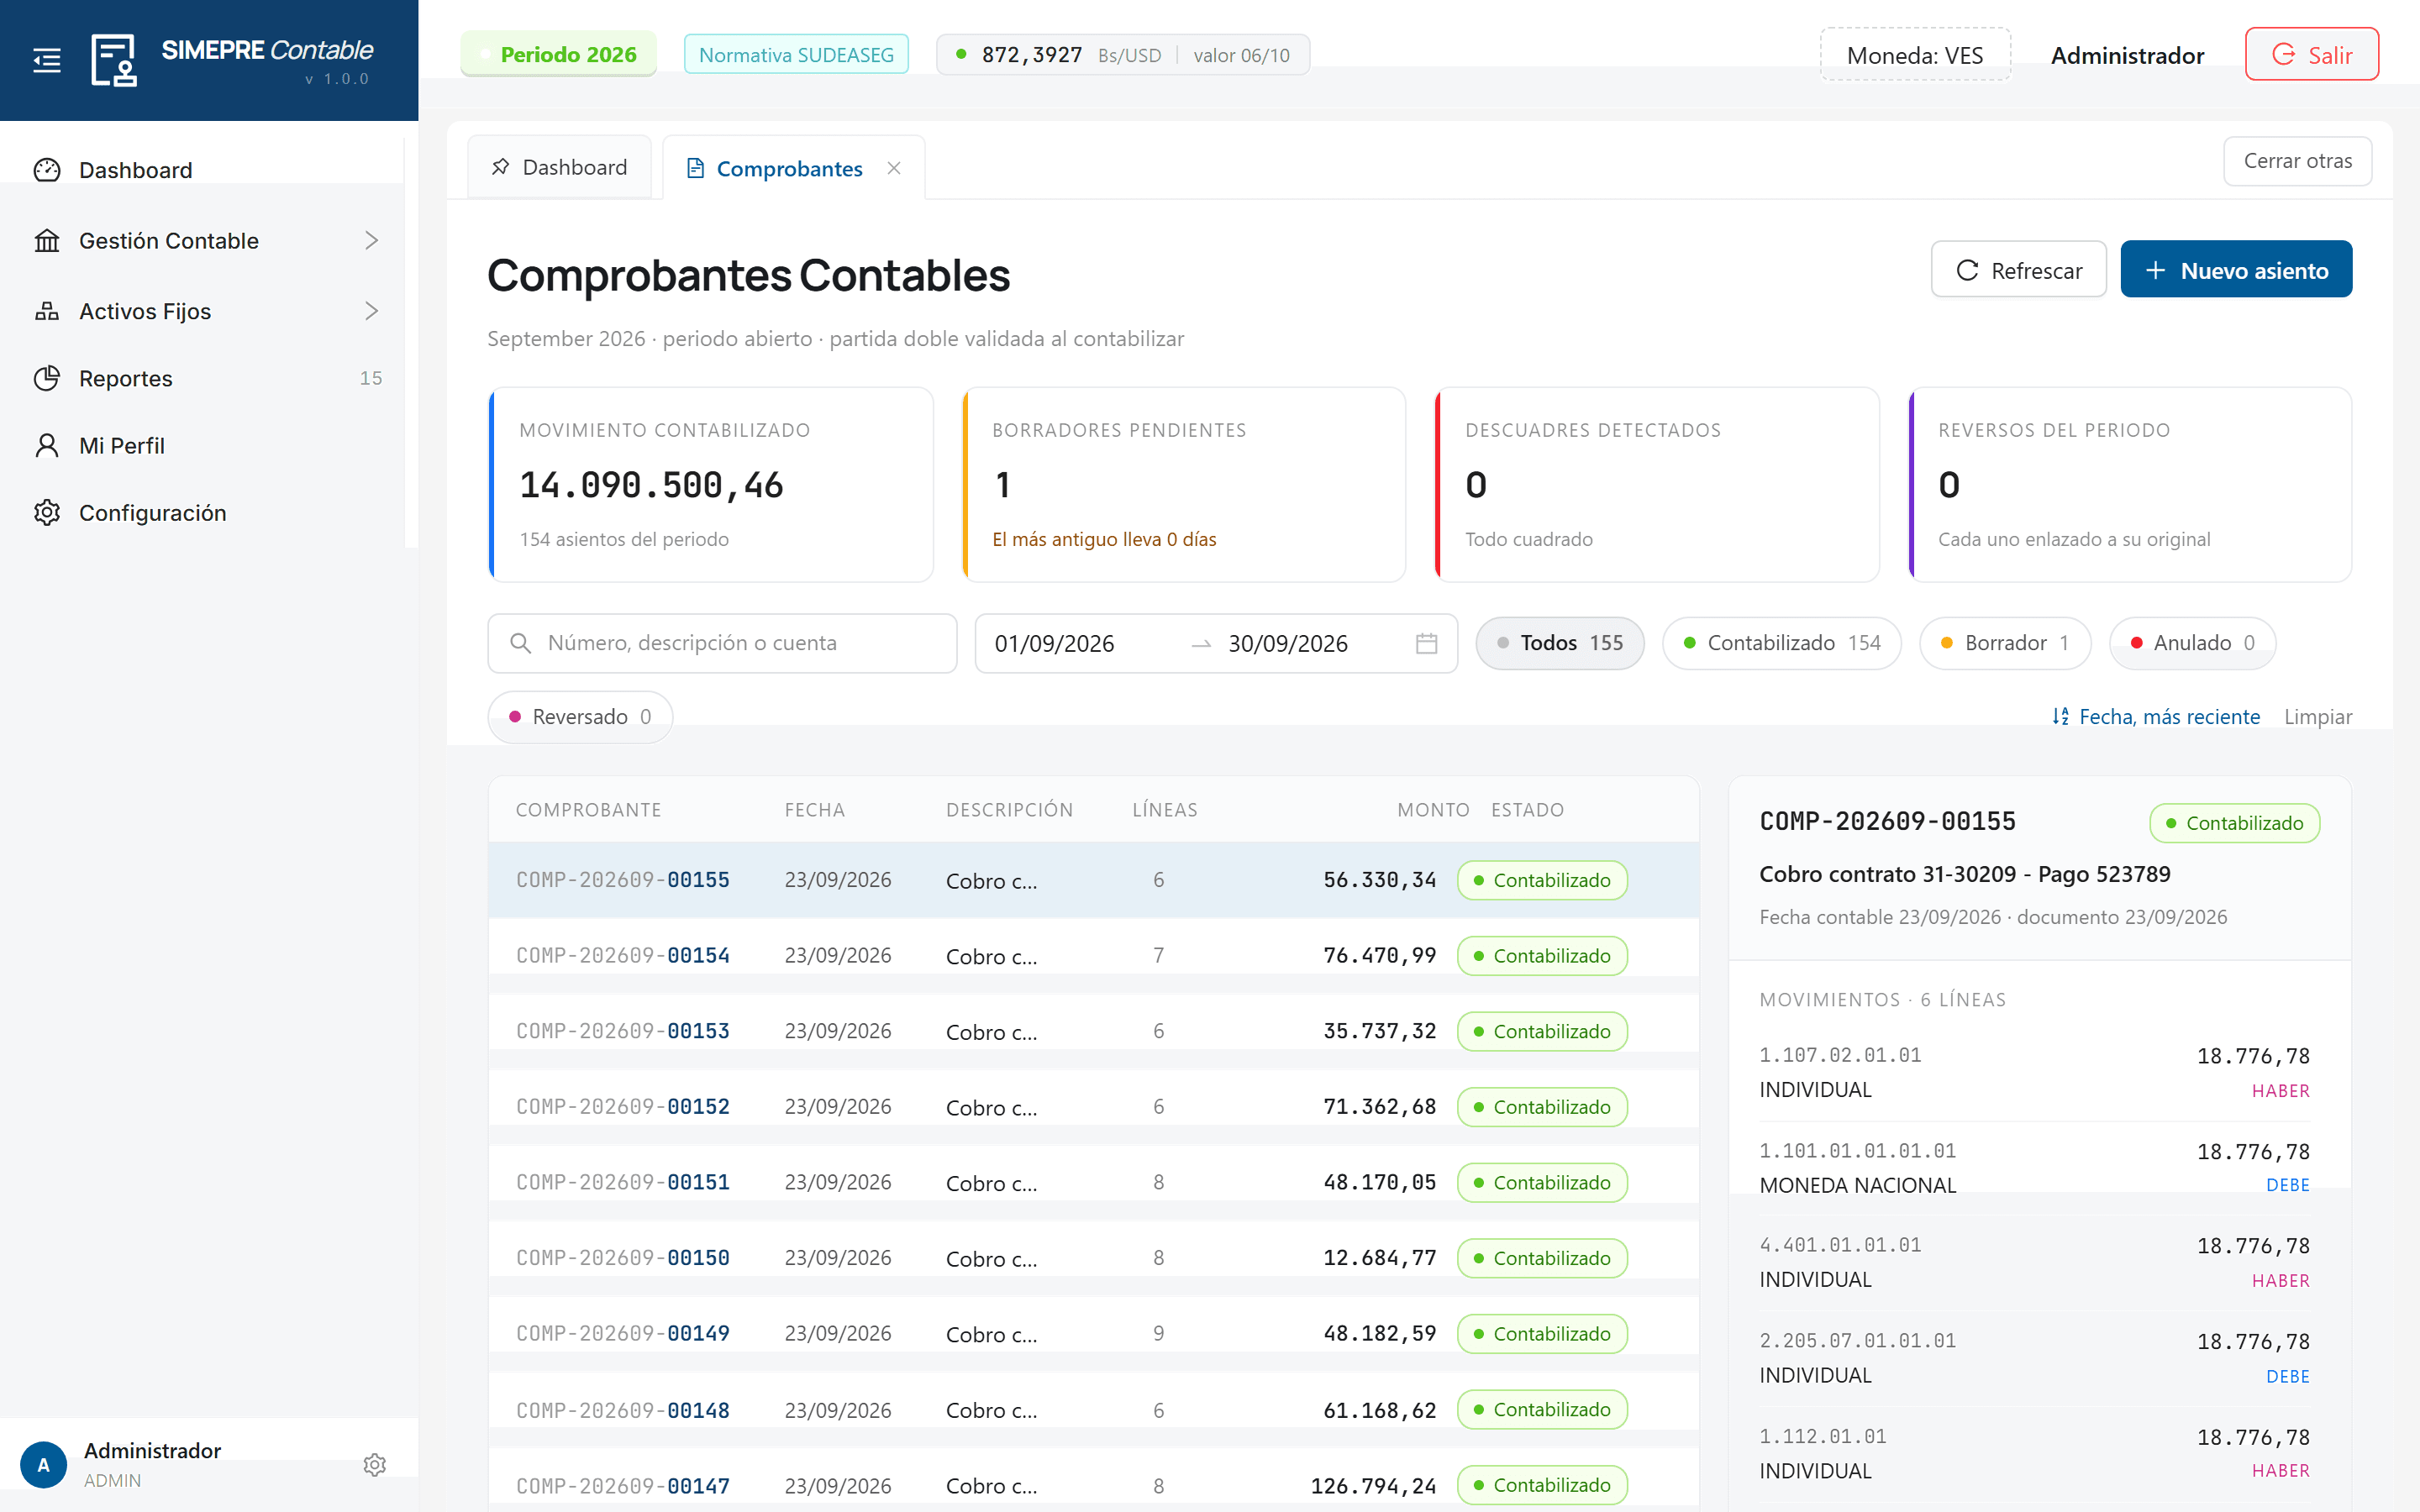
Task: Click the Reportes pie chart icon
Action: click(x=47, y=378)
